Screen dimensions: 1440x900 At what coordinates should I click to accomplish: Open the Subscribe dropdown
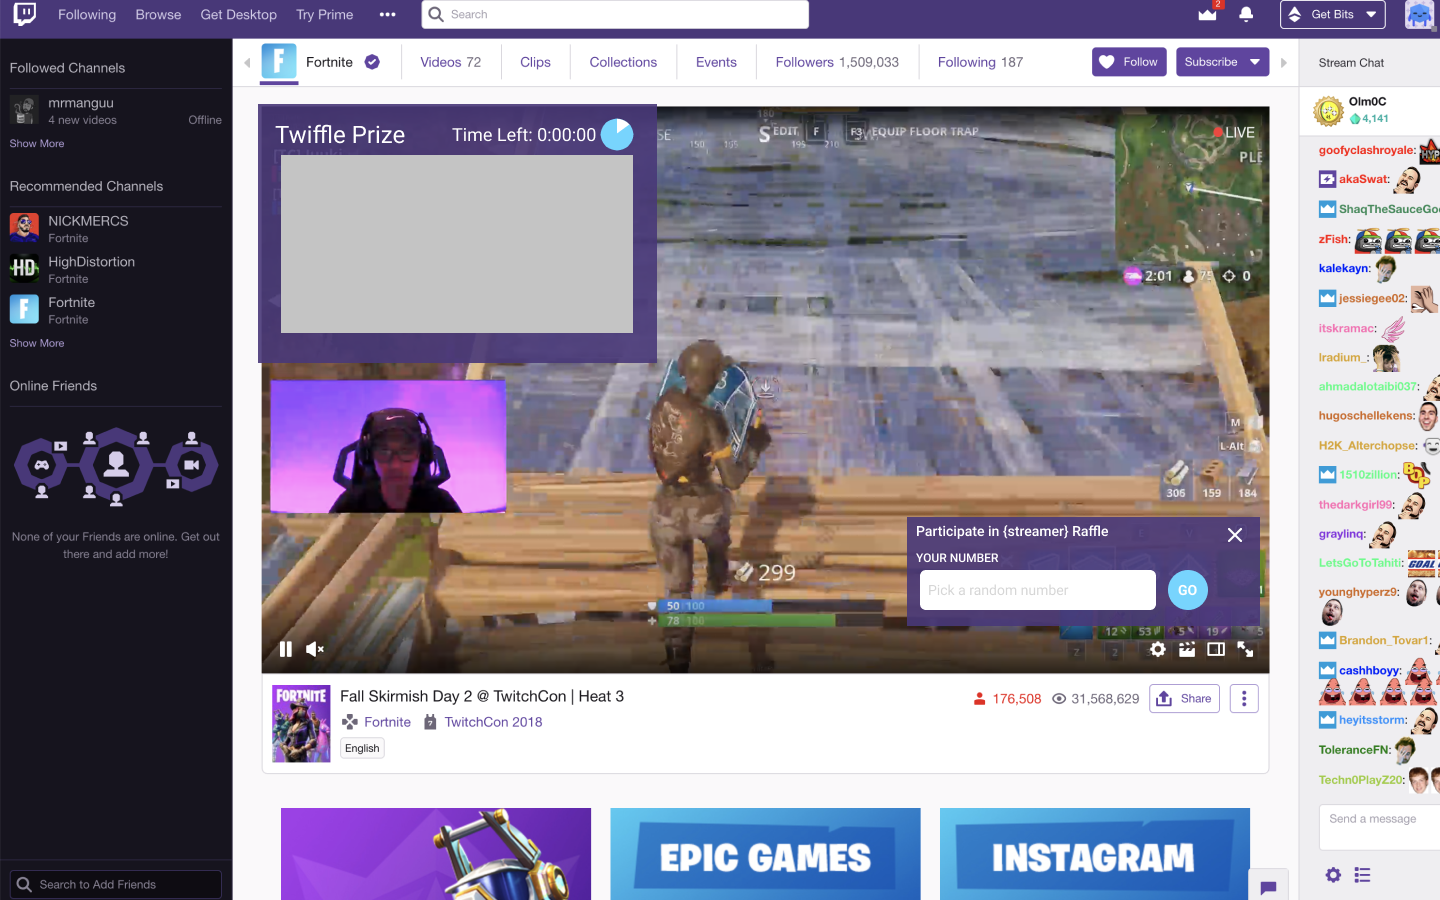point(1223,62)
